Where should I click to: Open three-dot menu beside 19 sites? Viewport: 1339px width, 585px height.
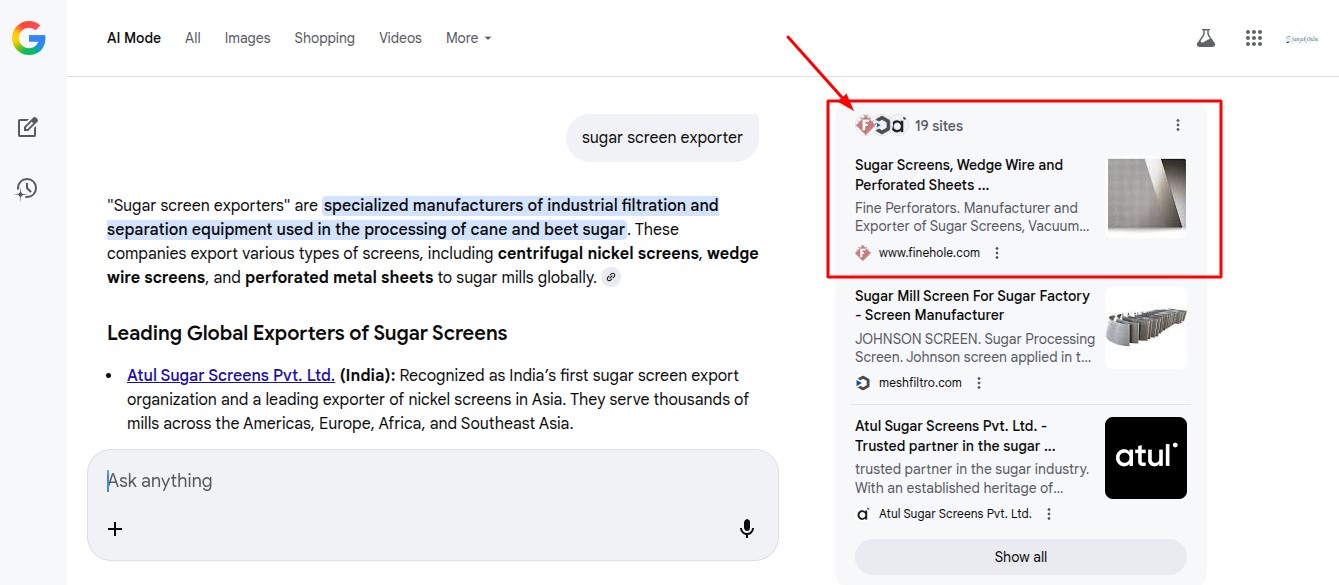1178,125
